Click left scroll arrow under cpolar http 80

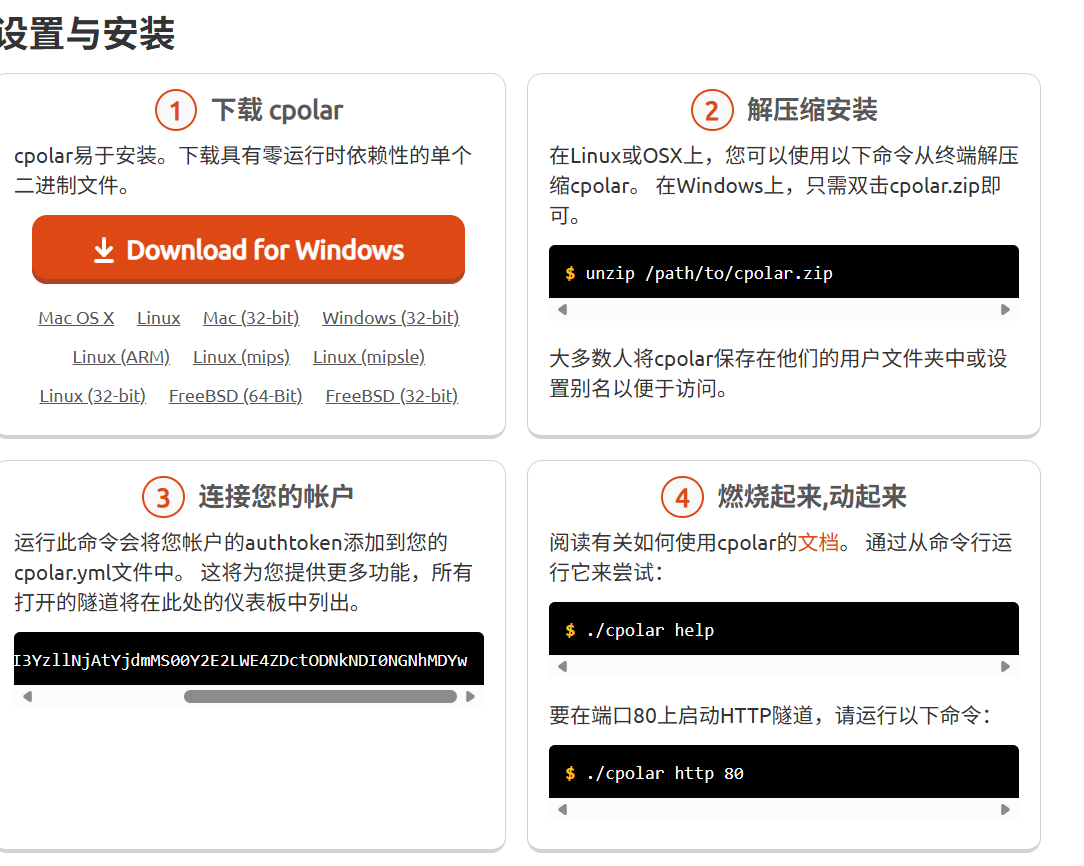[x=563, y=810]
